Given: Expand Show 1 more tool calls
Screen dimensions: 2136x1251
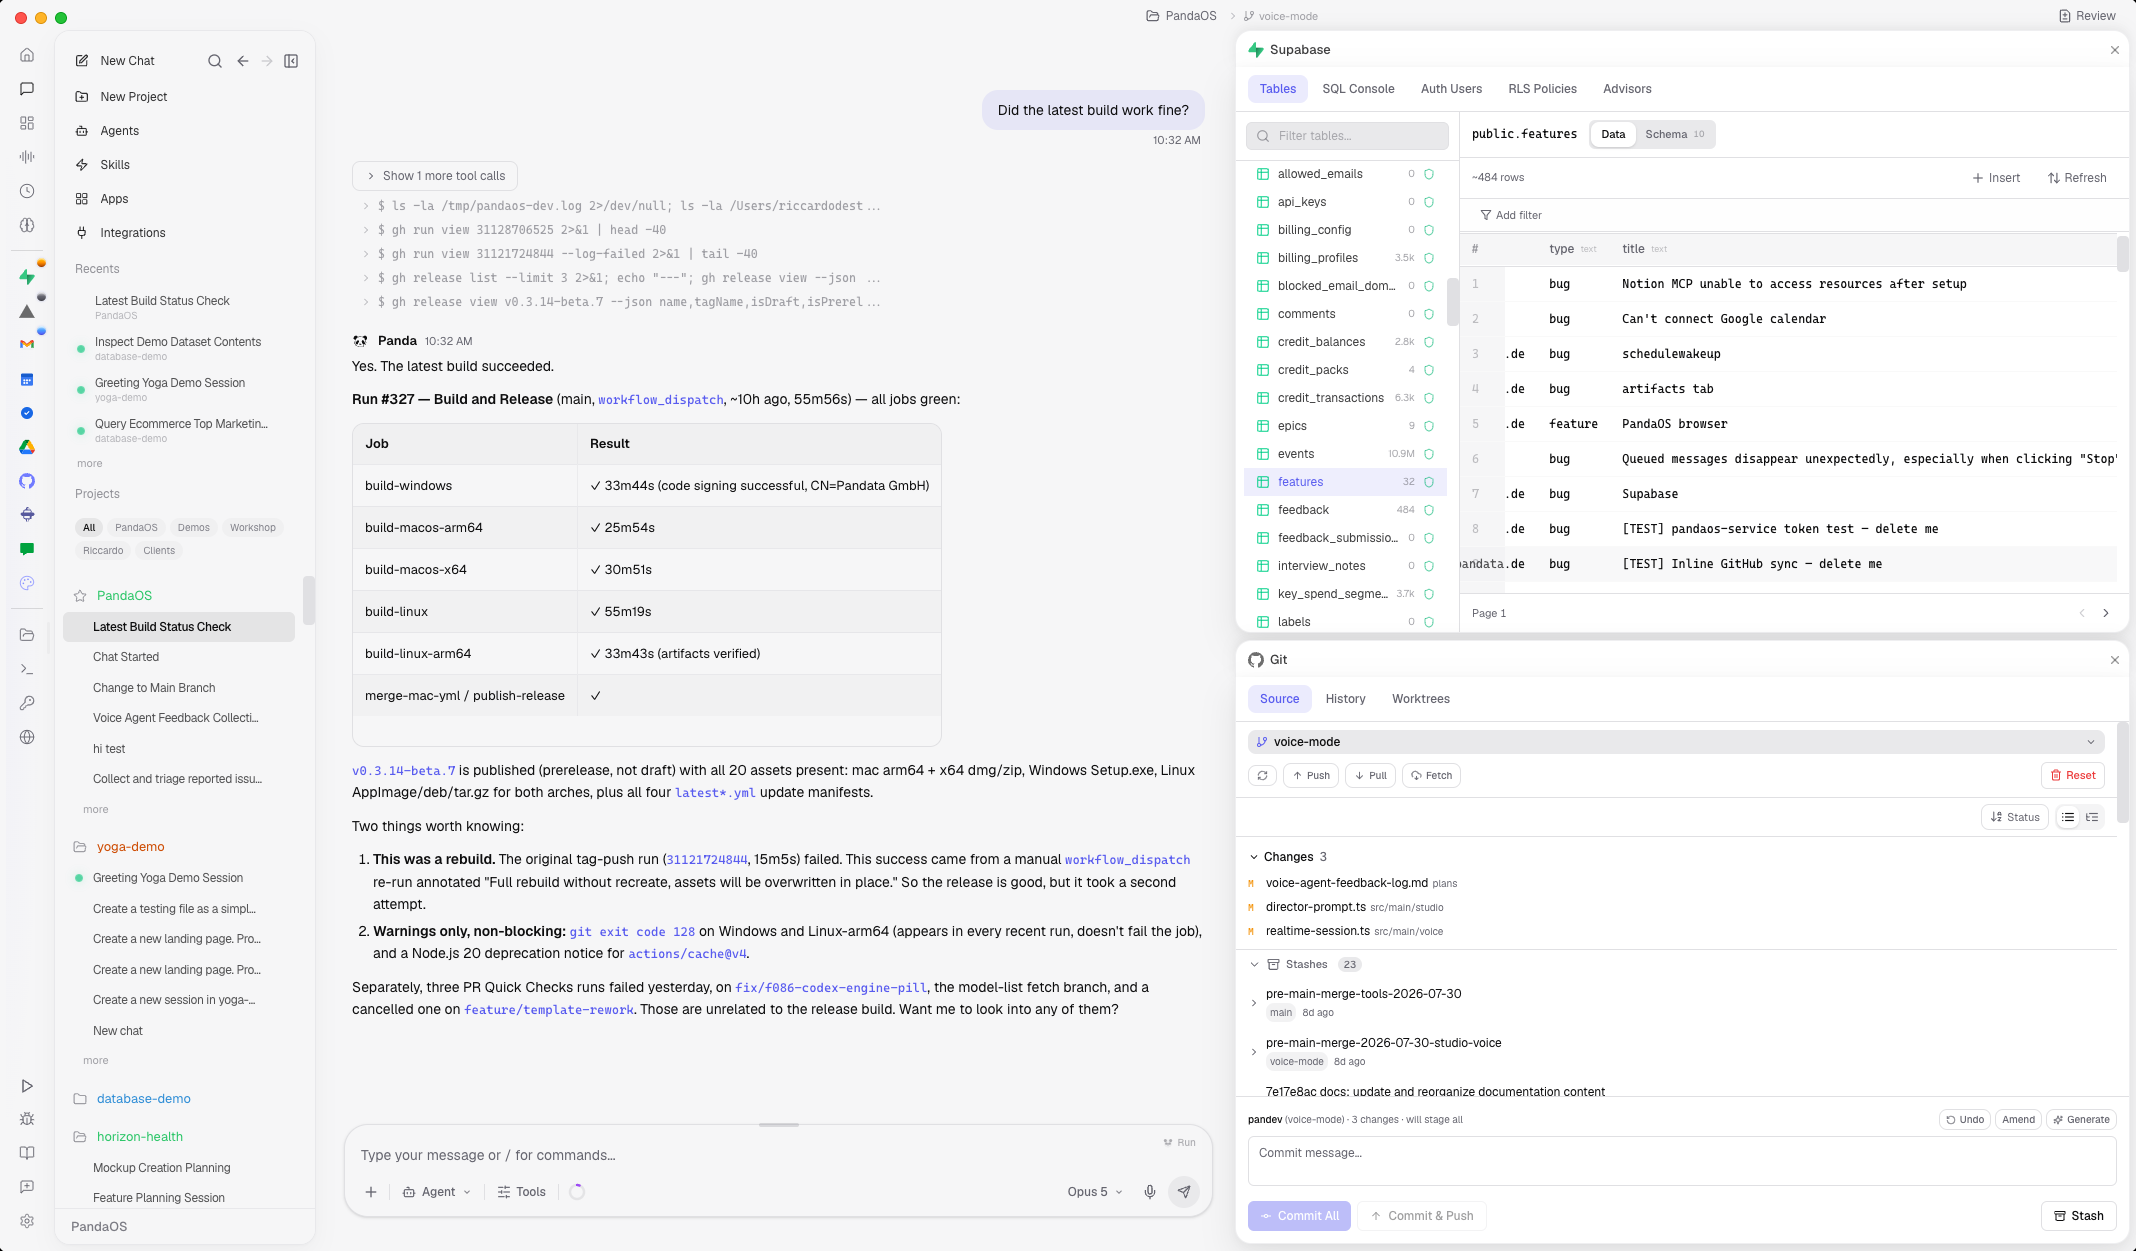Looking at the screenshot, I should coord(435,176).
